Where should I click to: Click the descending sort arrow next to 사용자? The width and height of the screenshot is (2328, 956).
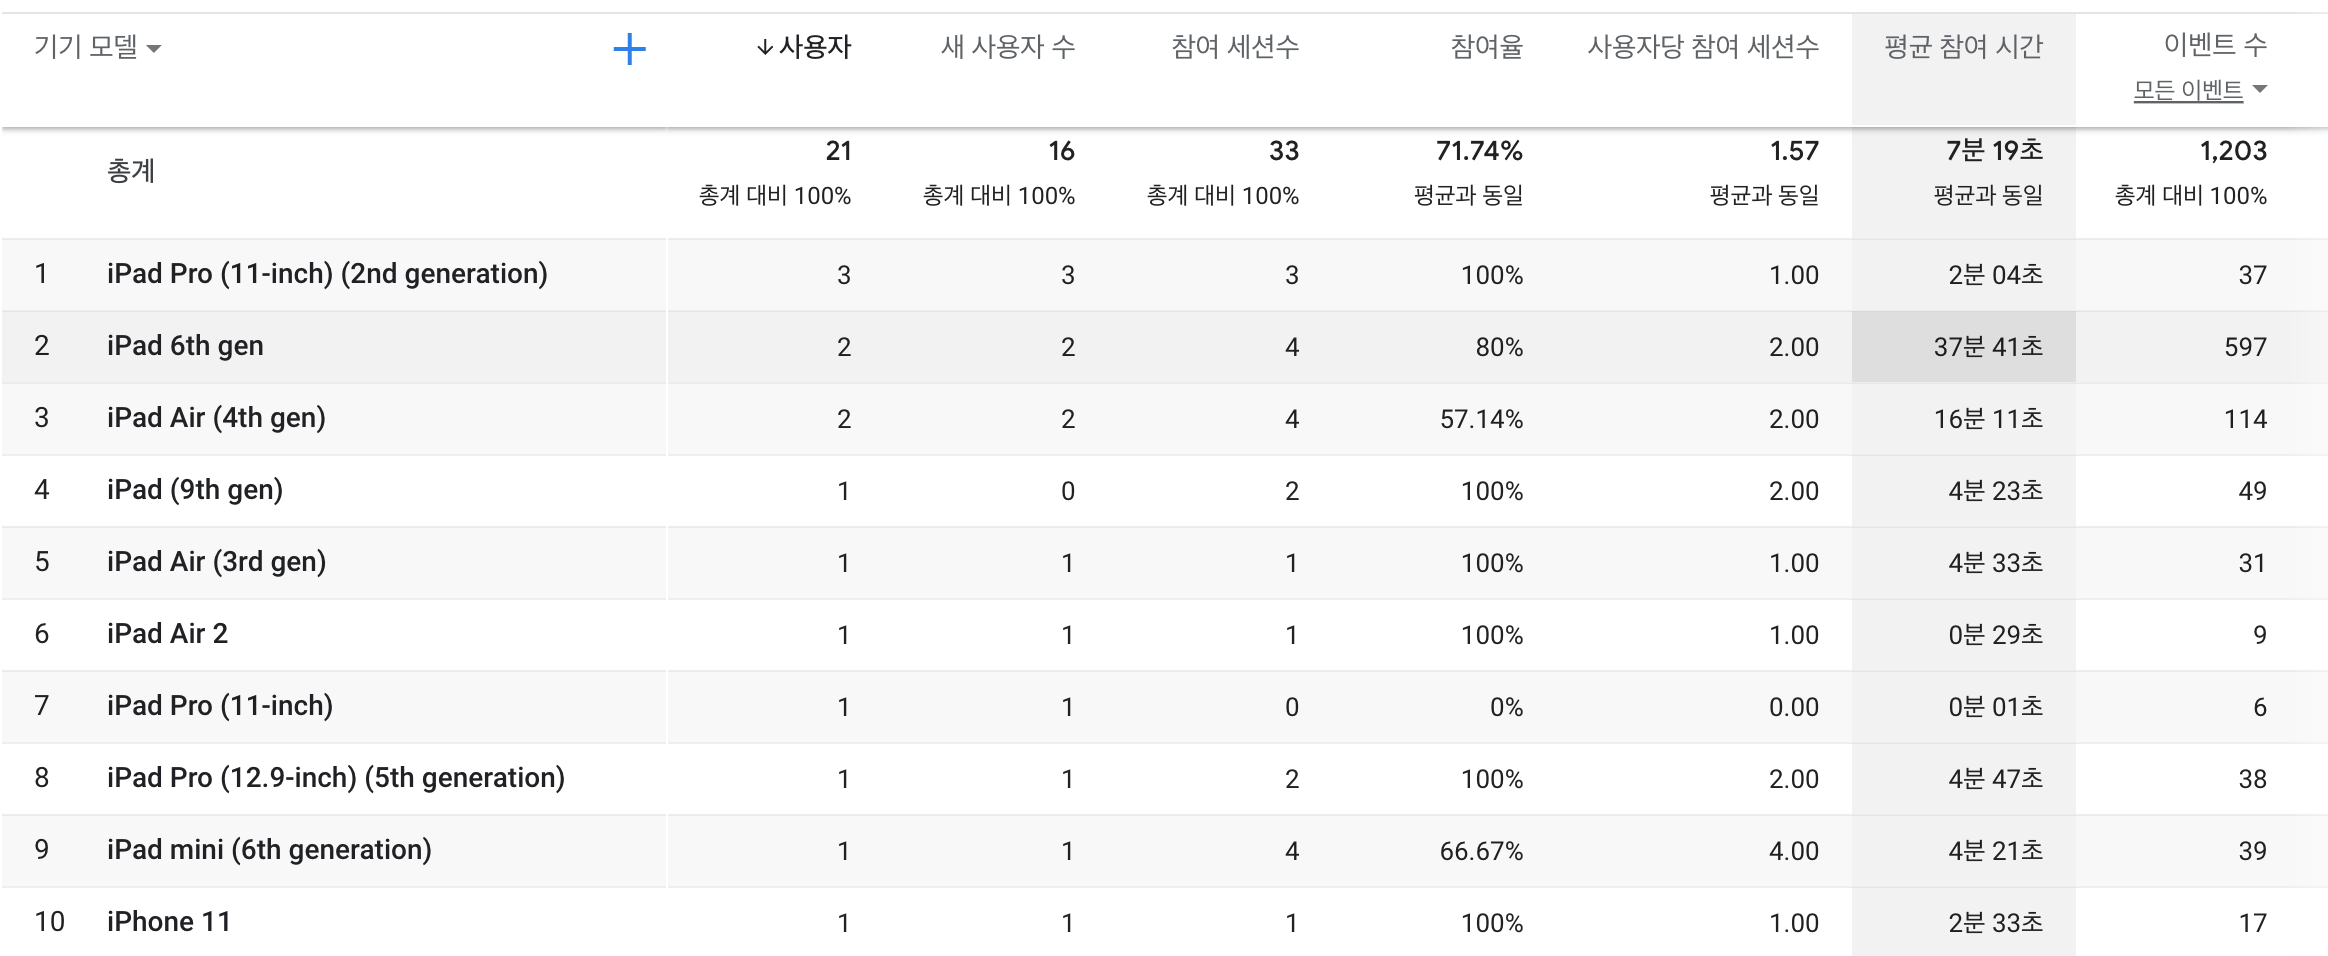click(765, 48)
